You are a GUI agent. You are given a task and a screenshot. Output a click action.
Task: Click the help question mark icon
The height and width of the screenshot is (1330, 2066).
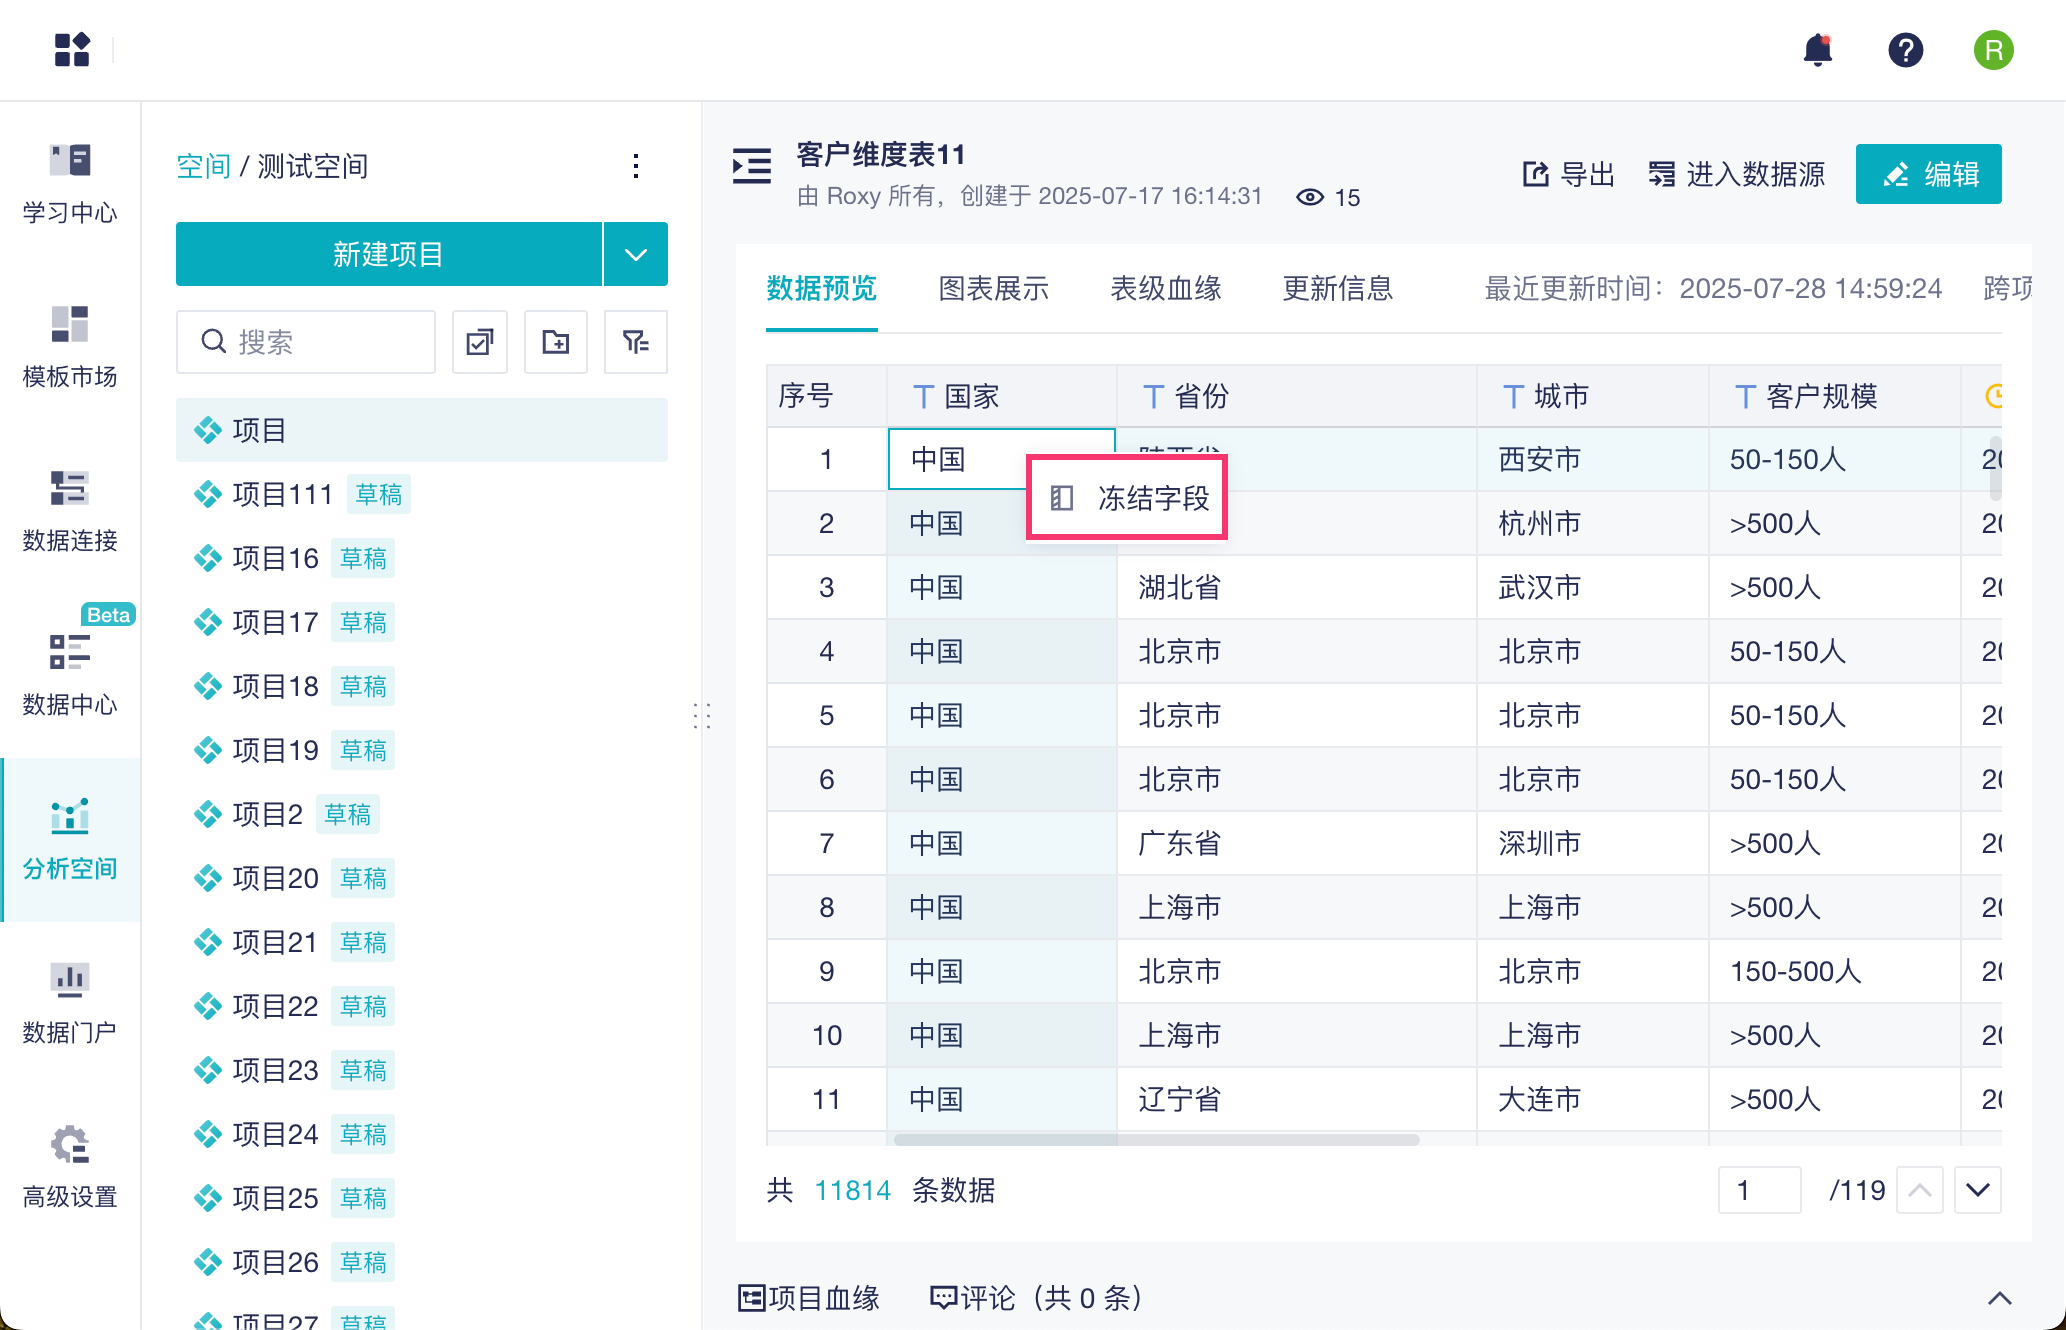click(1905, 50)
